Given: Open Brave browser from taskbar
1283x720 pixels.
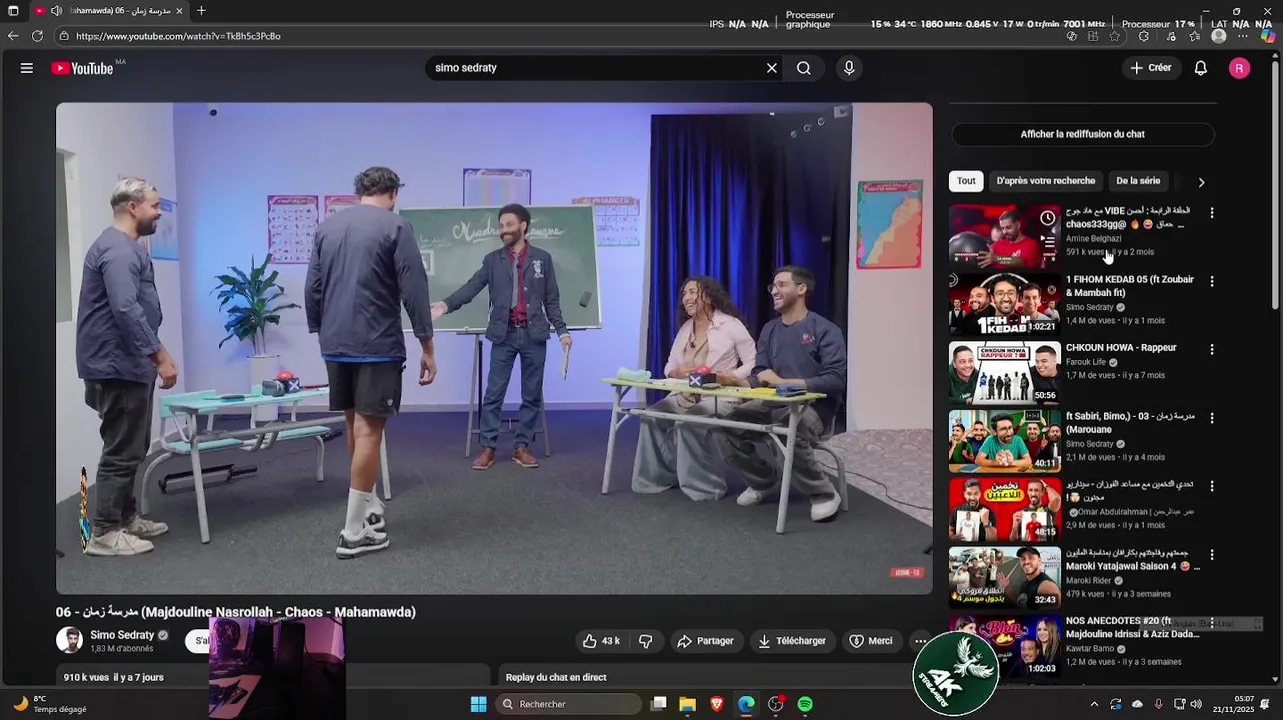Looking at the screenshot, I should [717, 704].
